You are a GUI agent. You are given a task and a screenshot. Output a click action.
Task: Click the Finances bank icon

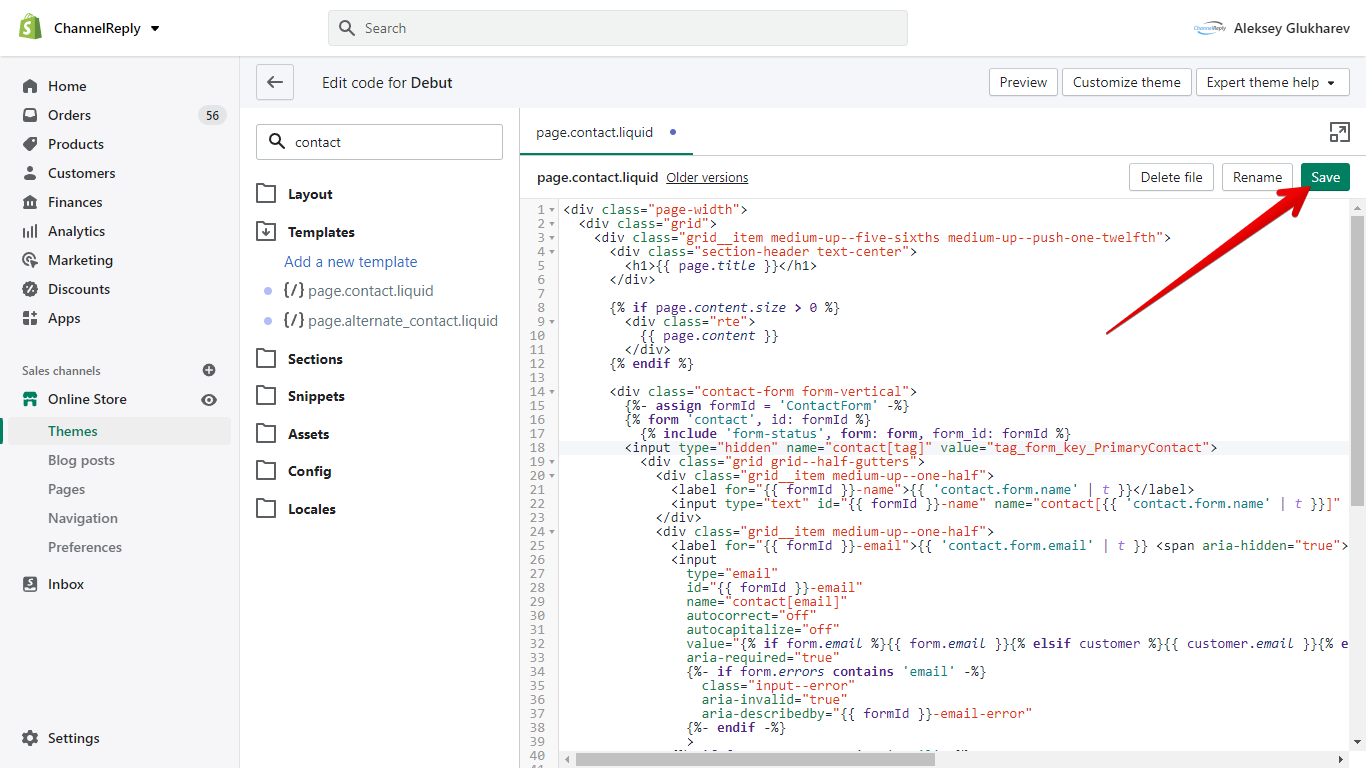click(30, 202)
